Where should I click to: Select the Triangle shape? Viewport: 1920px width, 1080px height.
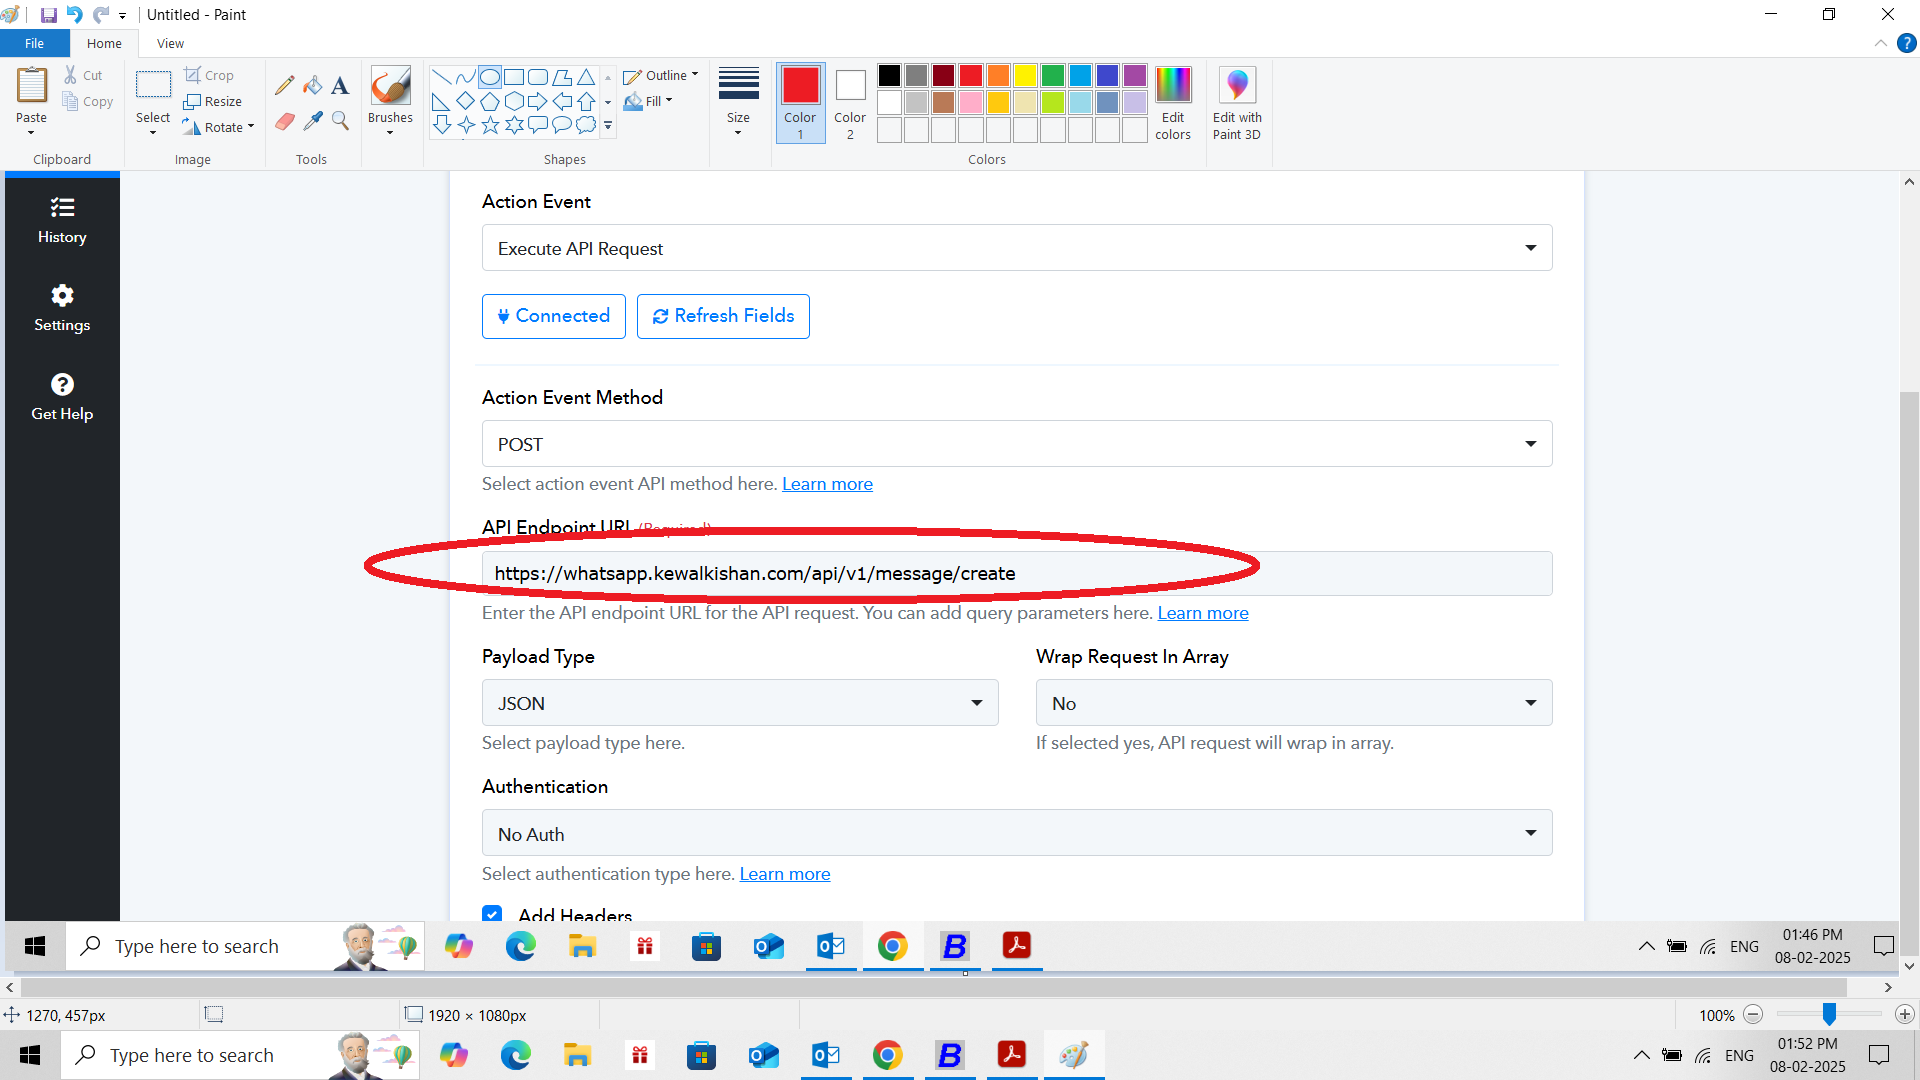(586, 77)
